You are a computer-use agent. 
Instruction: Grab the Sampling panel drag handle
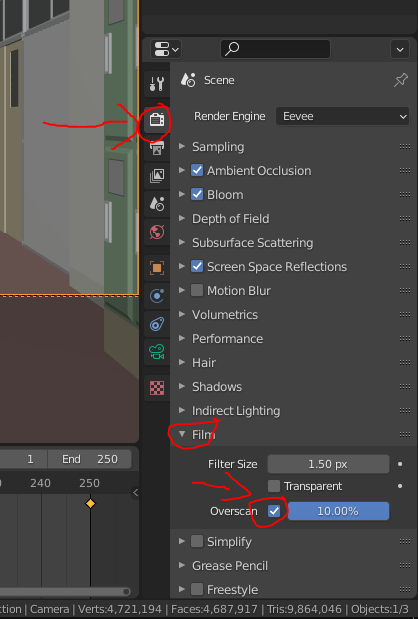[x=405, y=146]
